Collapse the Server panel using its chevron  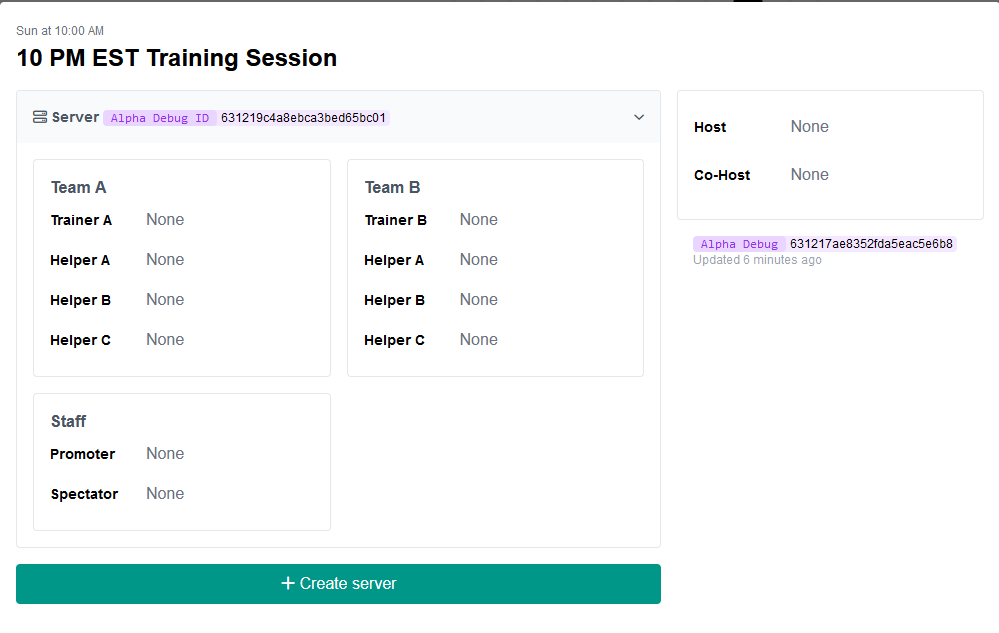click(x=639, y=117)
